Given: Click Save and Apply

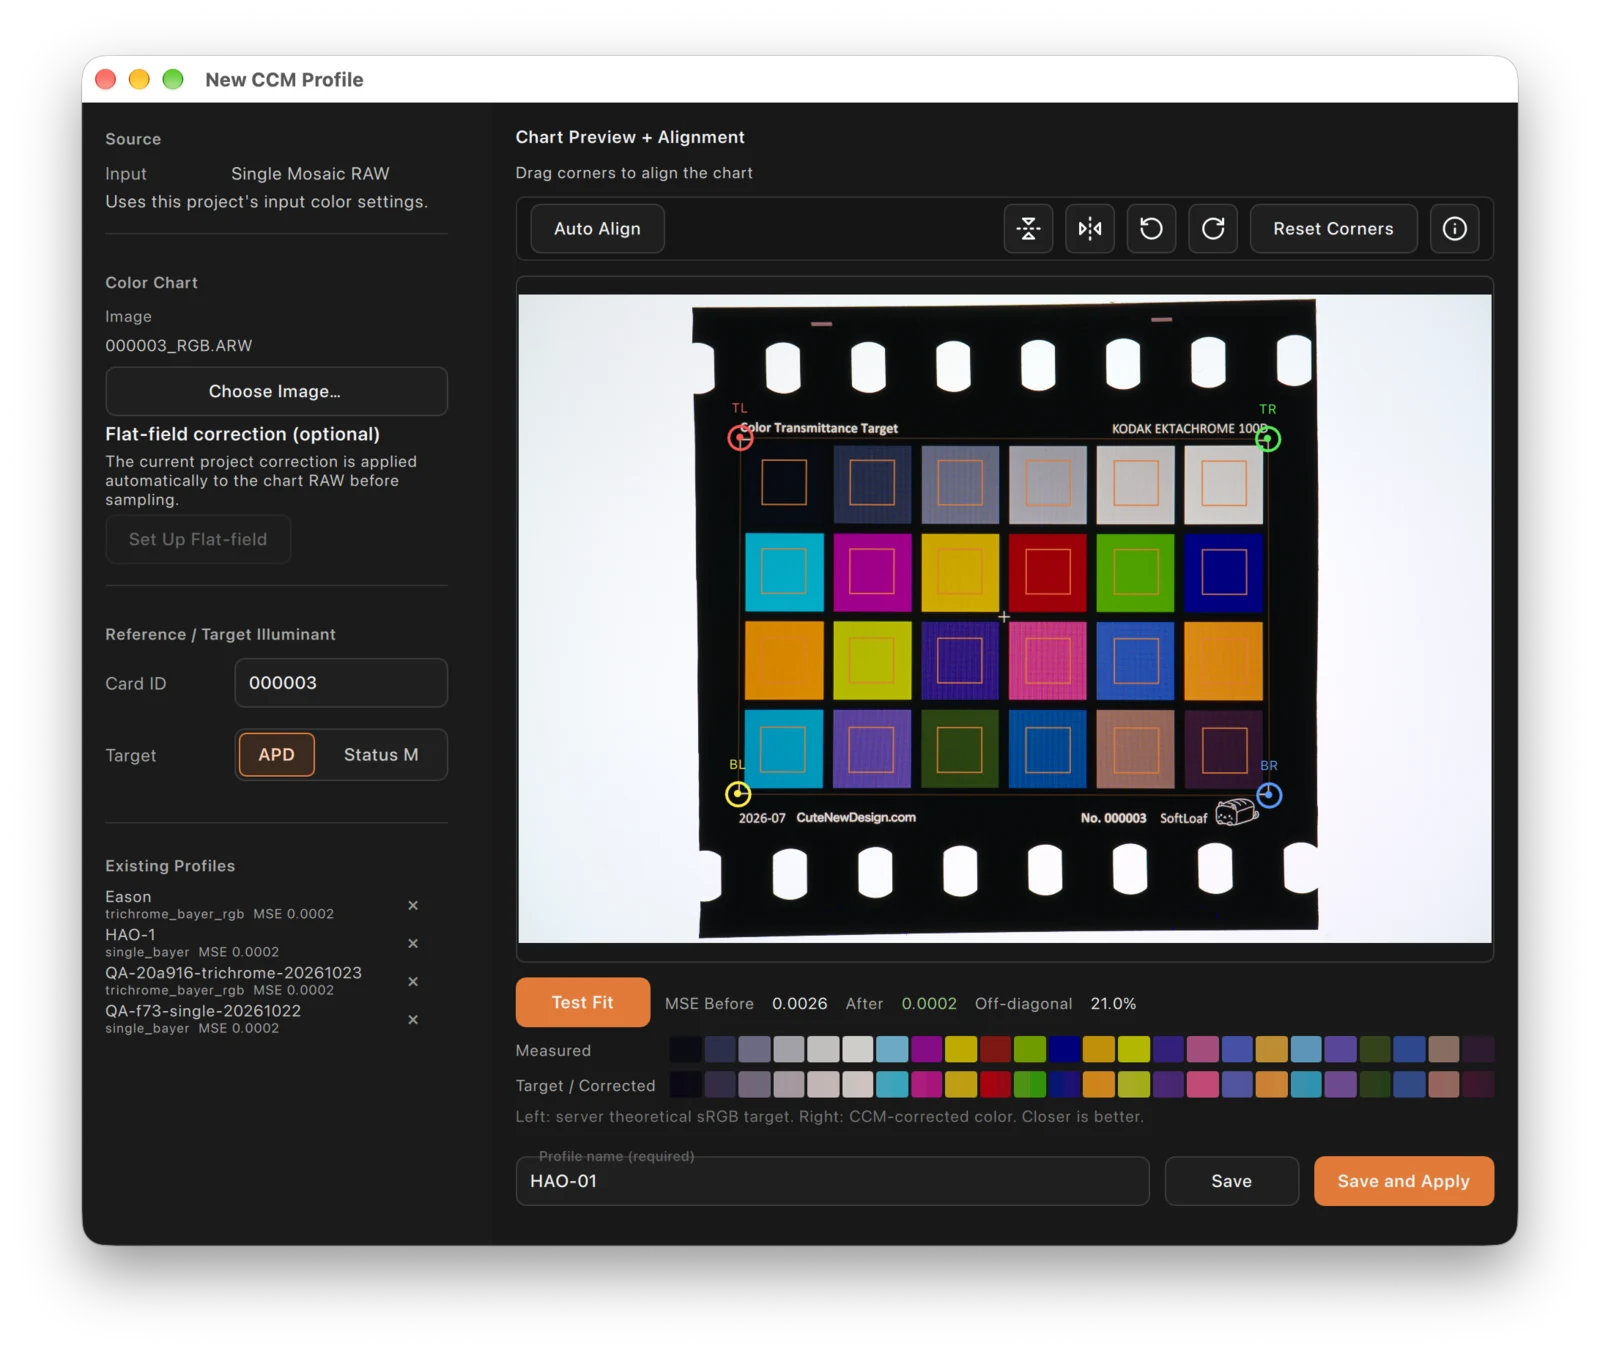Looking at the screenshot, I should click(x=1403, y=1181).
